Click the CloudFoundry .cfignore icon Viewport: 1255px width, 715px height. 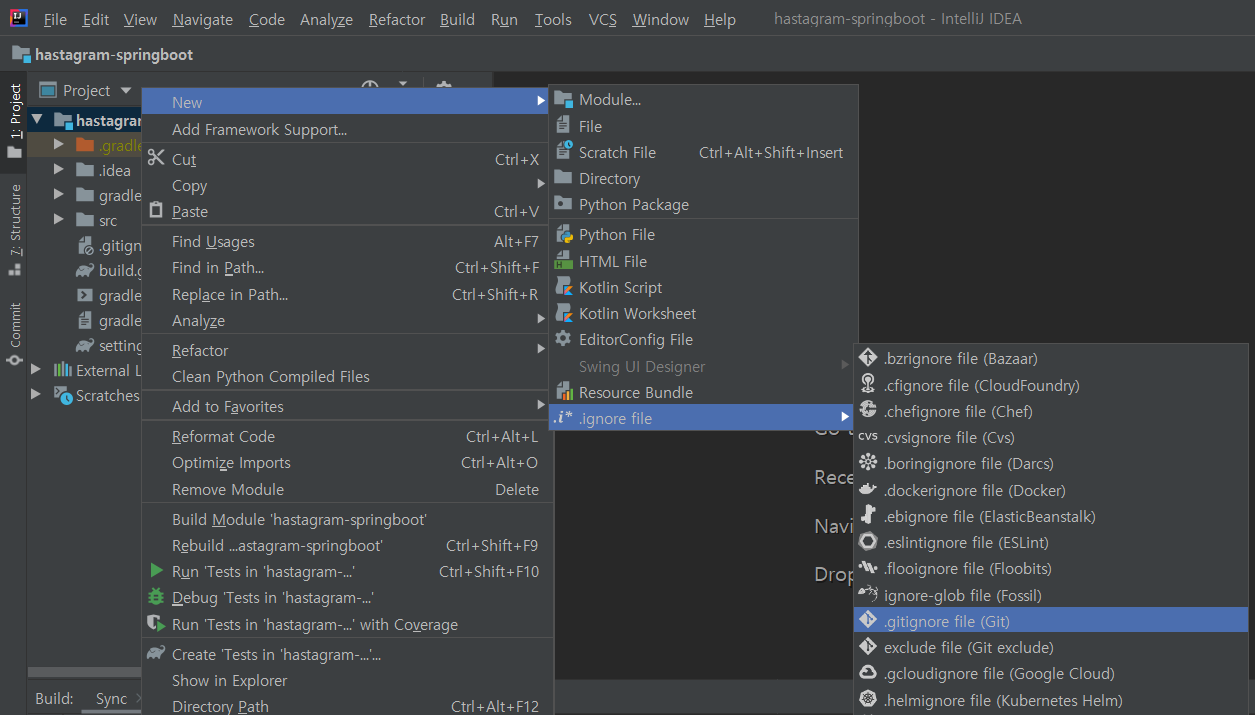pyautogui.click(x=867, y=385)
